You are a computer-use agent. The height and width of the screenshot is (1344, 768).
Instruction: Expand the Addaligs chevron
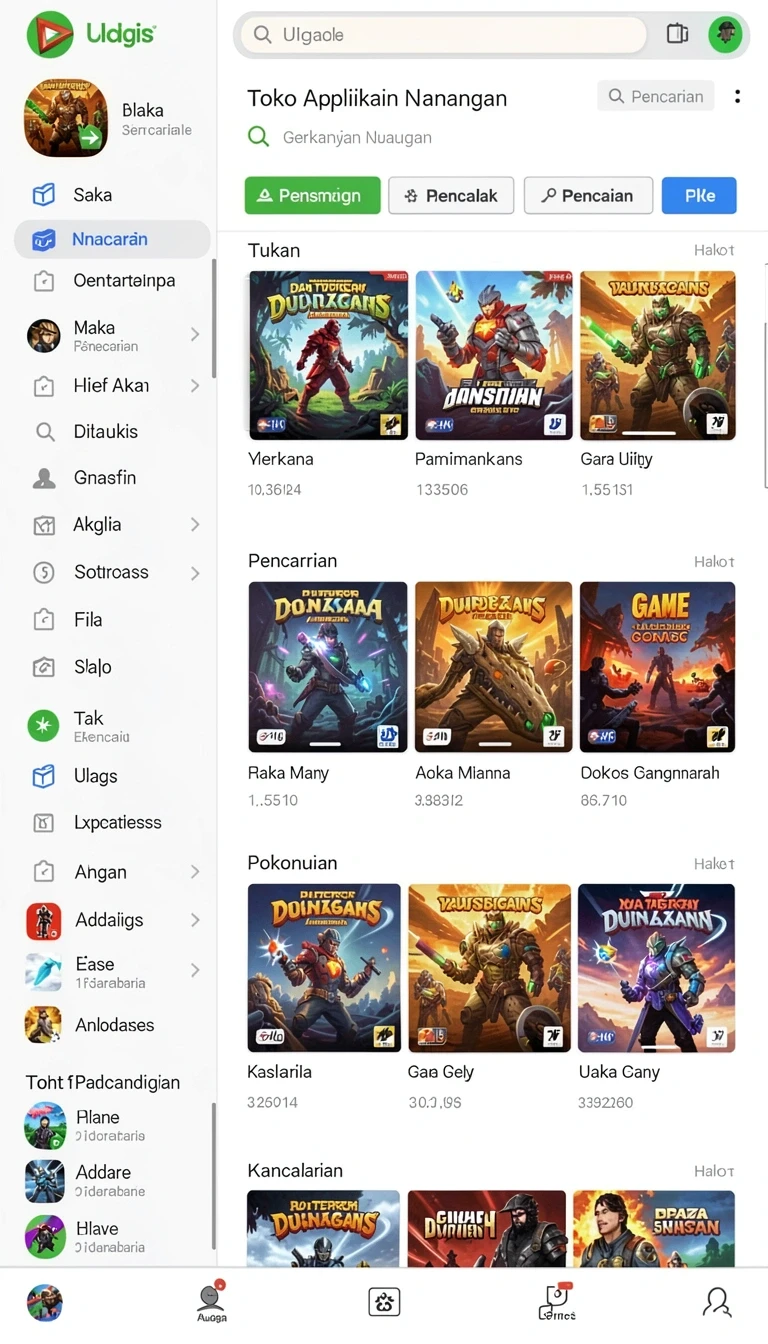195,920
